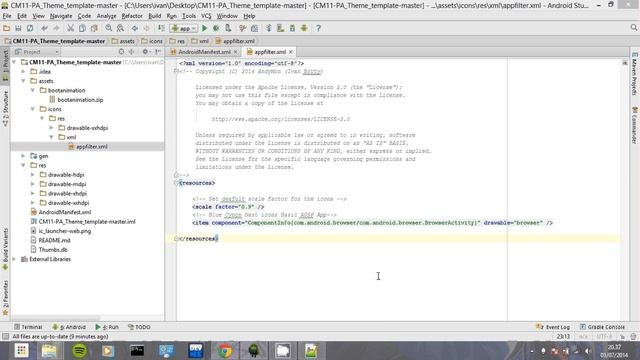Expand the .idea folder in tree
Screen dimensions: 640x360
23,71
